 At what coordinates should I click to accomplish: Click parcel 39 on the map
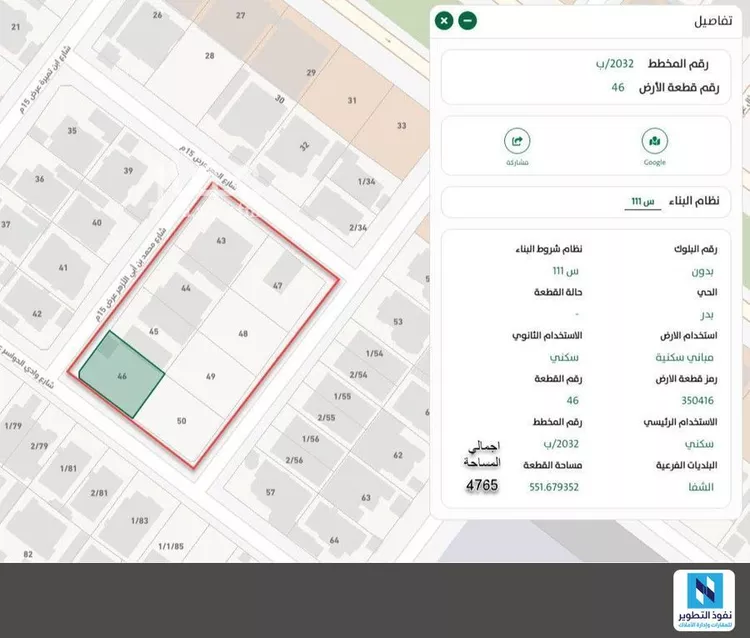[x=128, y=171]
